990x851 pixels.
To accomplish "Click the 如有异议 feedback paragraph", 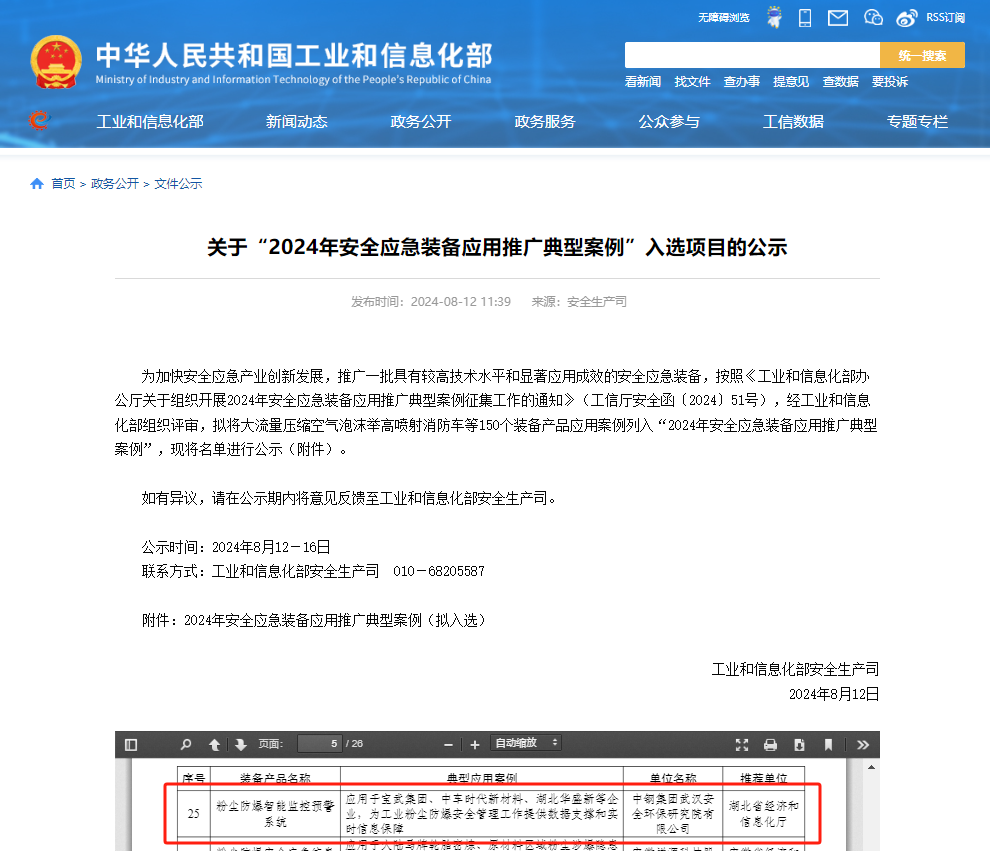I will [x=349, y=498].
